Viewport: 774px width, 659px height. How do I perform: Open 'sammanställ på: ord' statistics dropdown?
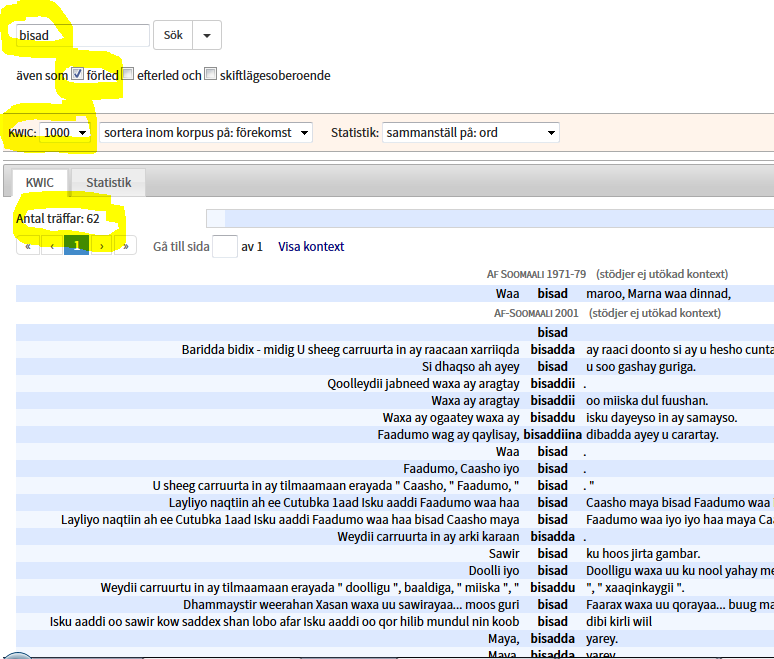click(471, 133)
